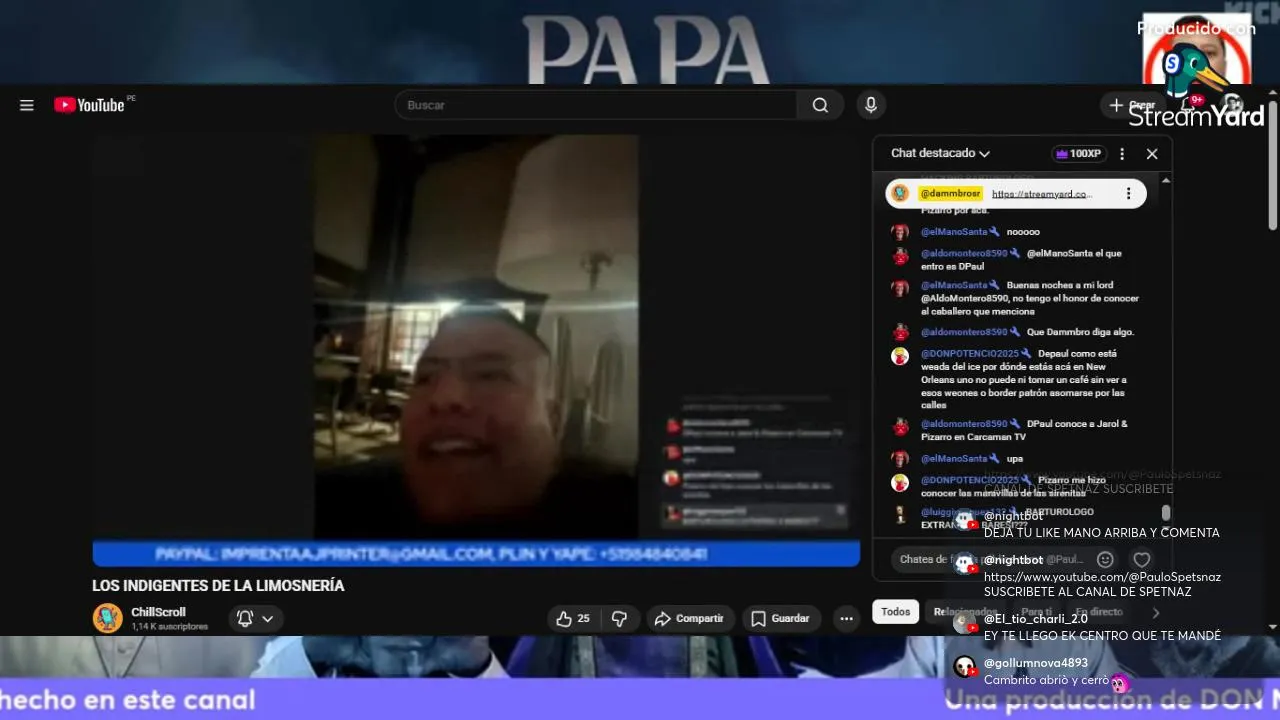The width and height of the screenshot is (1280, 720).
Task: Select the Para ti filter chip
Action: pyautogui.click(x=1036, y=612)
